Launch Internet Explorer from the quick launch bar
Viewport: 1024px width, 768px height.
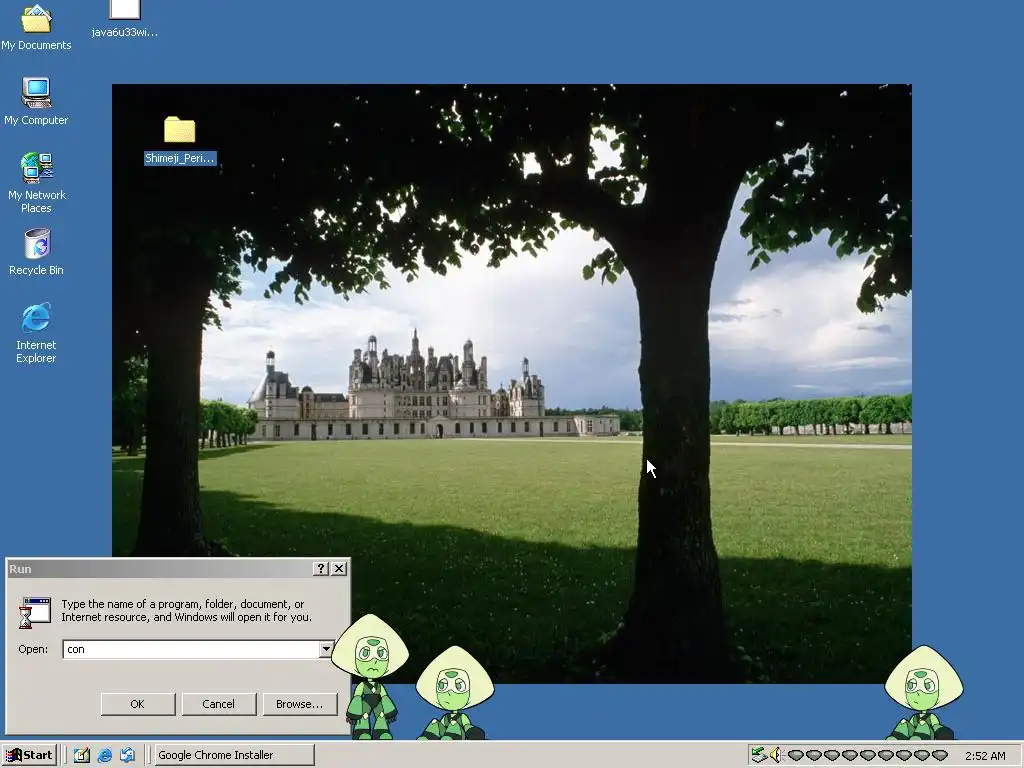[104, 755]
